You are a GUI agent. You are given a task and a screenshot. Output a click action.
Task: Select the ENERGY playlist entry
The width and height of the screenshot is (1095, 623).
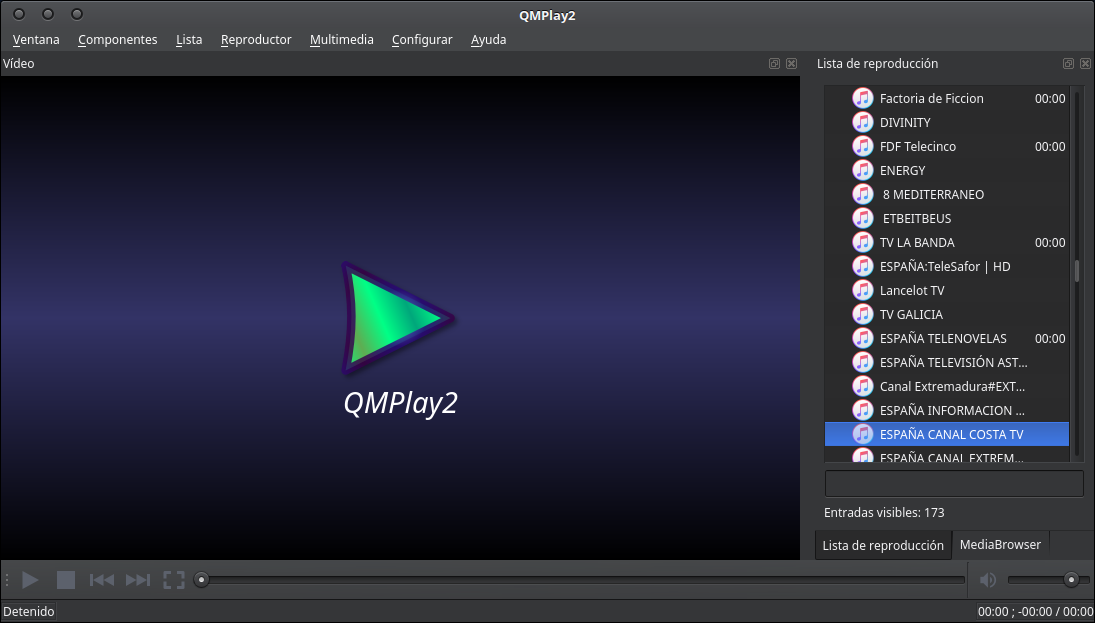pyautogui.click(x=947, y=170)
